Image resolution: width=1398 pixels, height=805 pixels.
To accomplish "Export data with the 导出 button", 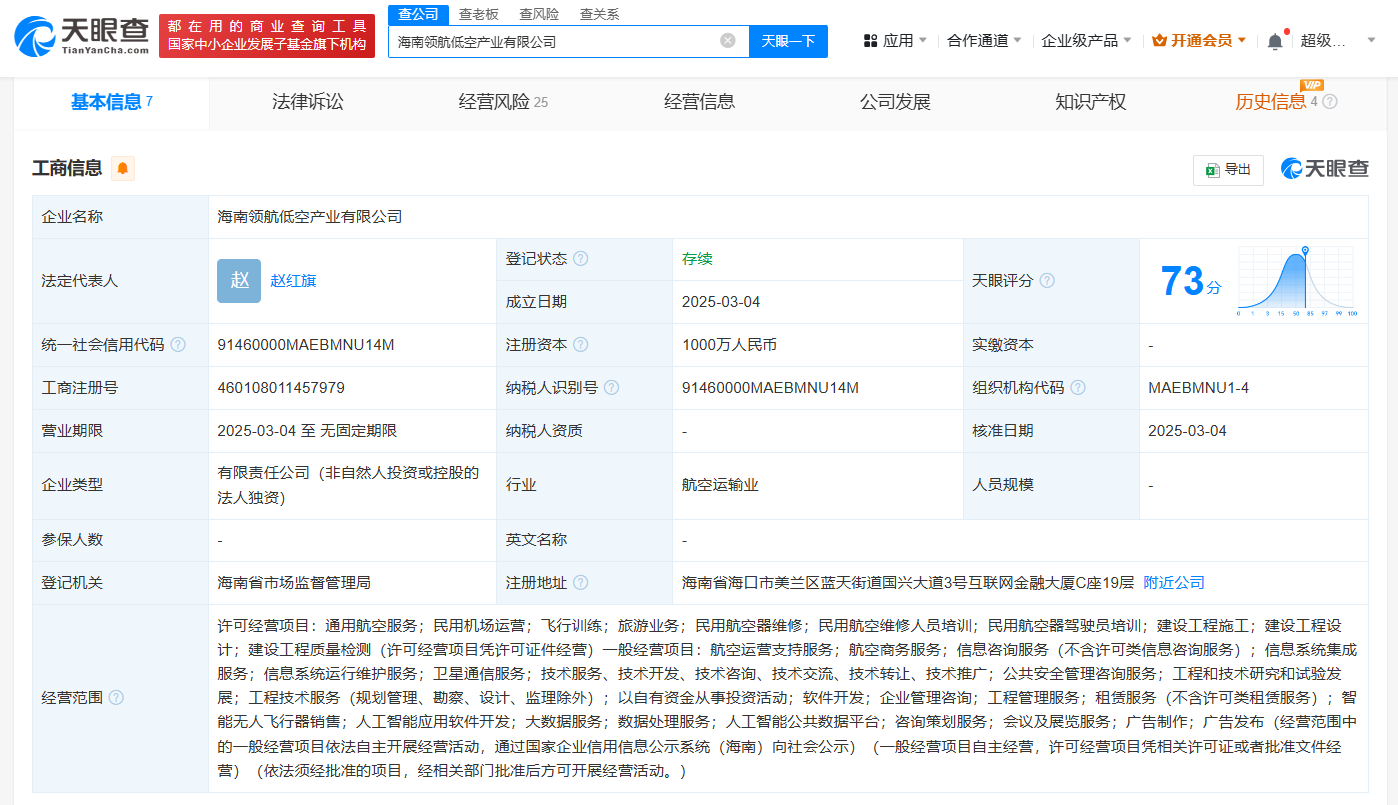I will click(1228, 170).
